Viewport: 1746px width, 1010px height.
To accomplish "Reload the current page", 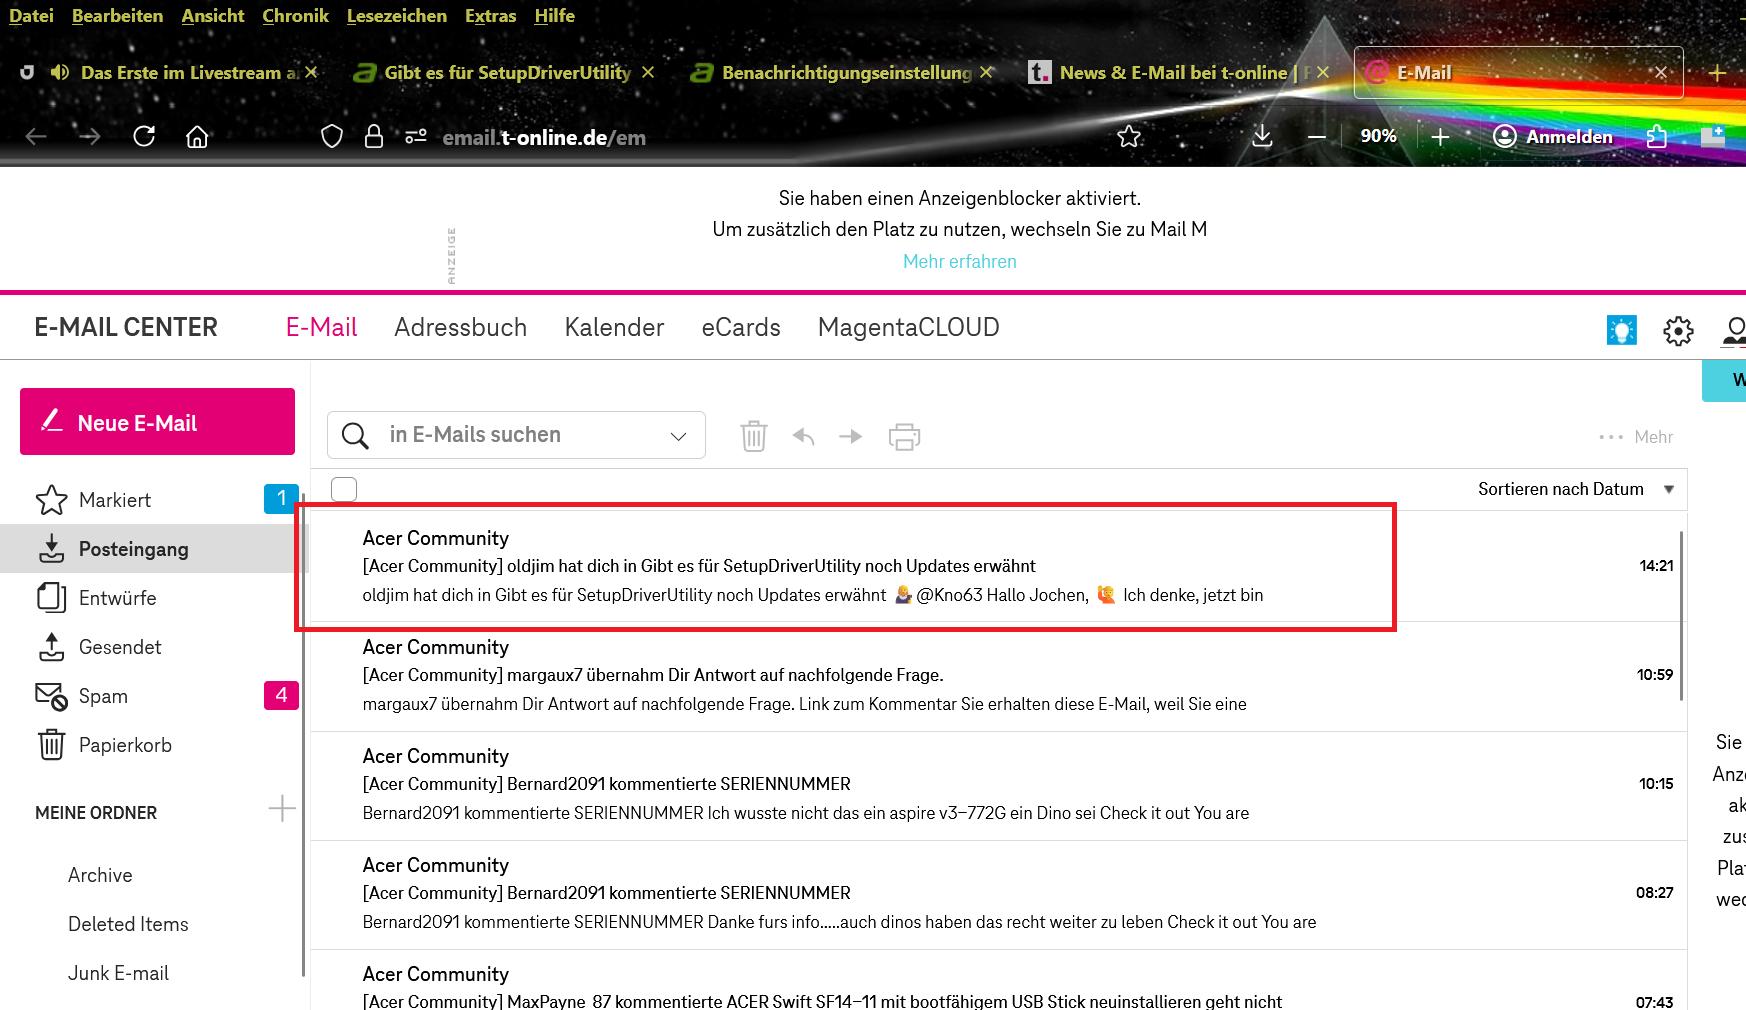I will pos(144,136).
